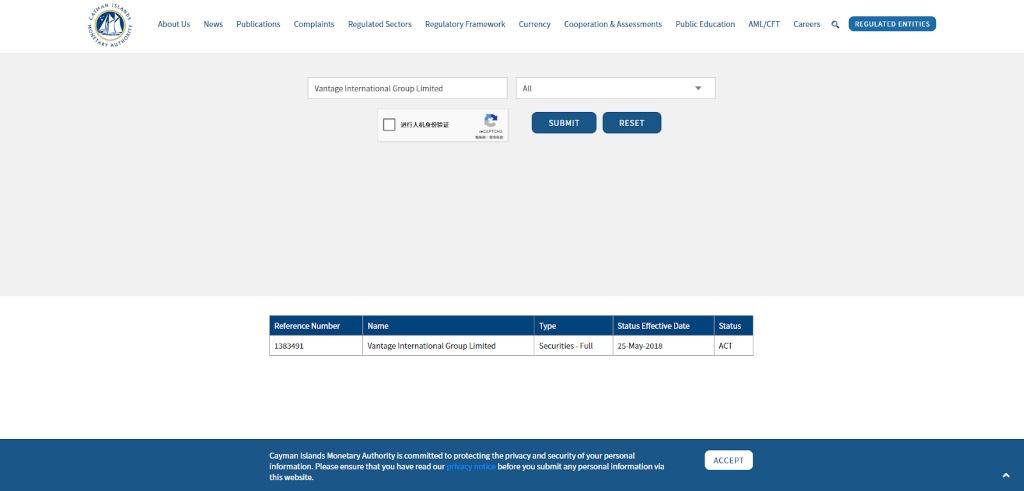Focus the entity name search field
Image resolution: width=1024 pixels, height=491 pixels.
click(408, 88)
